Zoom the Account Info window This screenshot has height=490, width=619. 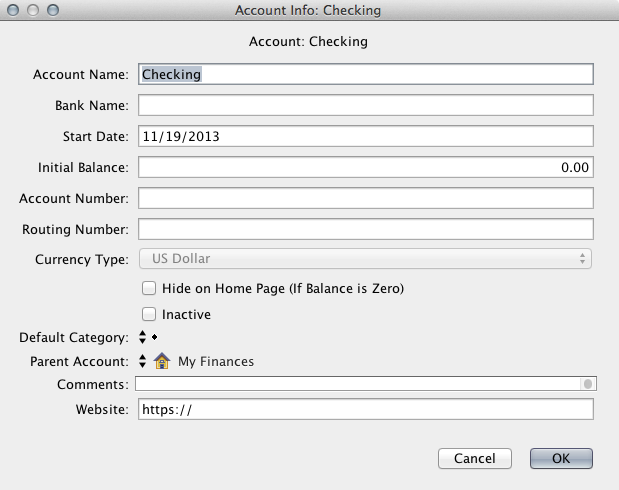tap(52, 10)
